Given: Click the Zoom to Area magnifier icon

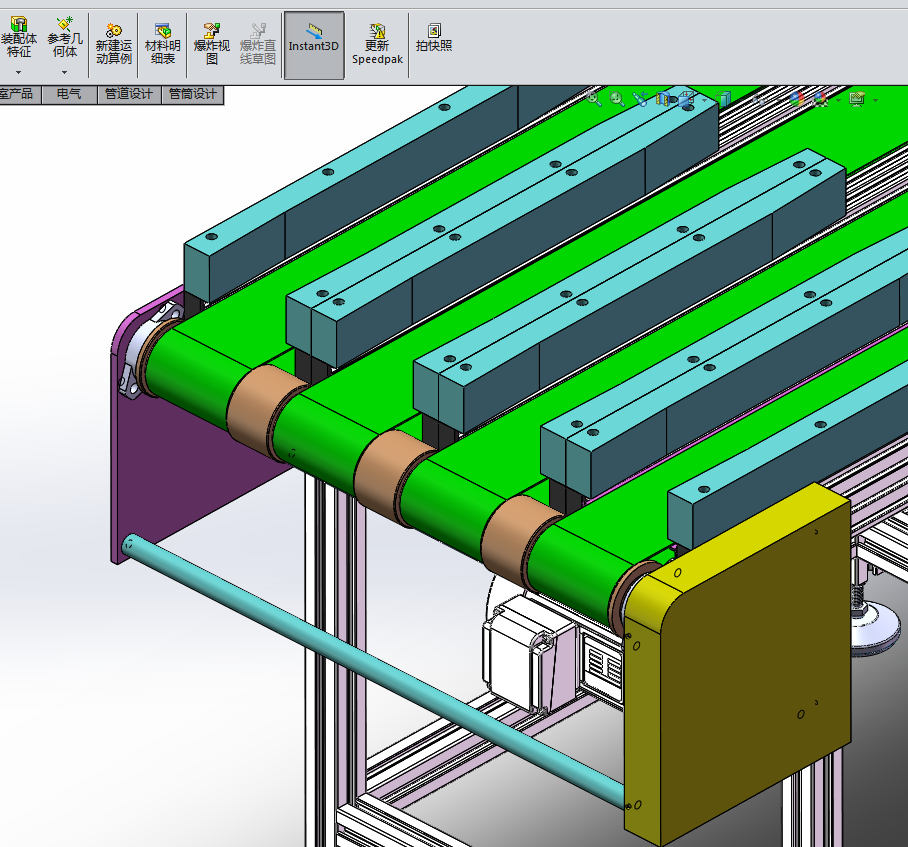Looking at the screenshot, I should (x=617, y=99).
